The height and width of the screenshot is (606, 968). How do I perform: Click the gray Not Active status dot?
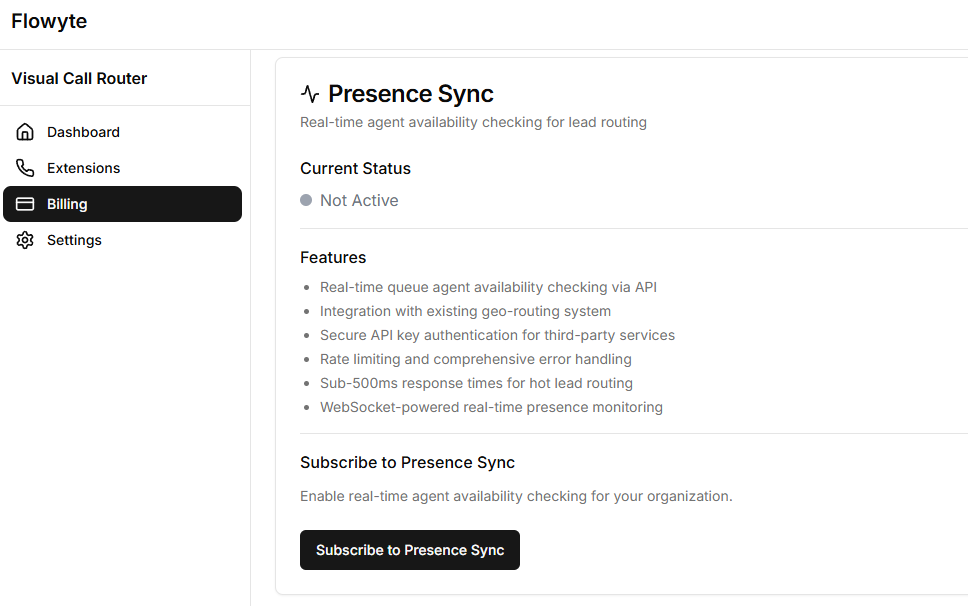(306, 199)
